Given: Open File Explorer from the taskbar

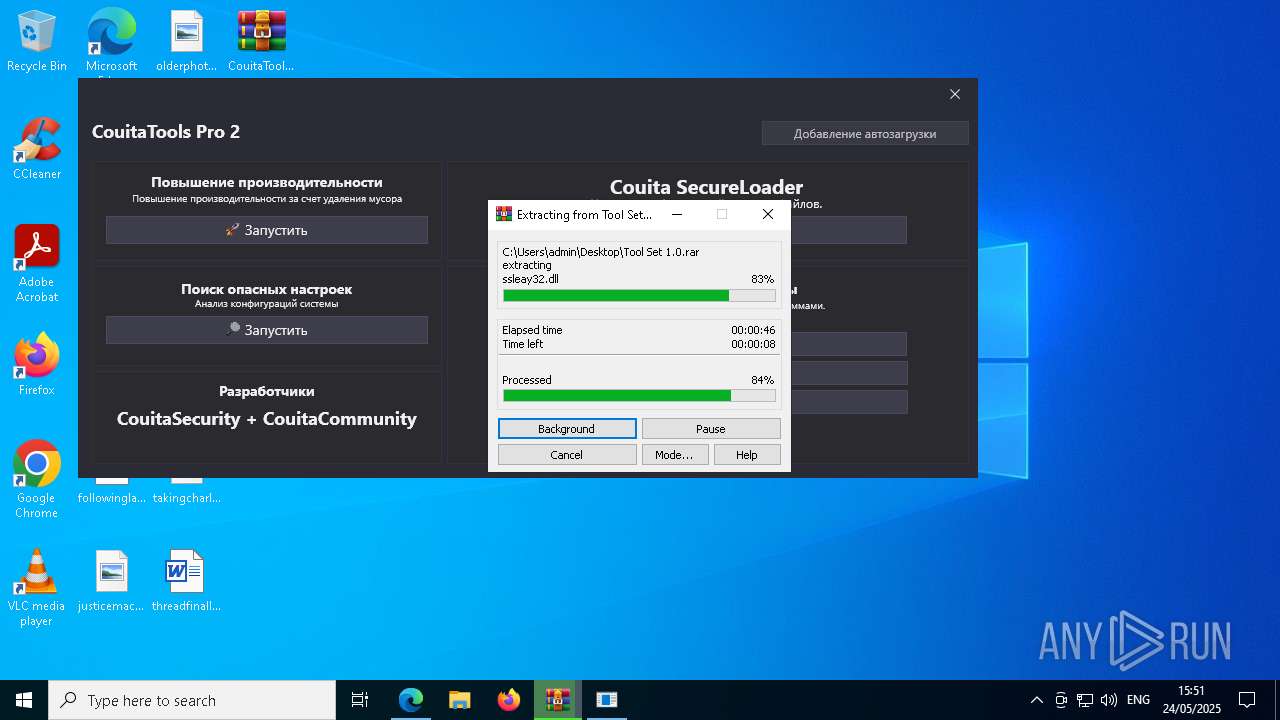Looking at the screenshot, I should (x=460, y=700).
